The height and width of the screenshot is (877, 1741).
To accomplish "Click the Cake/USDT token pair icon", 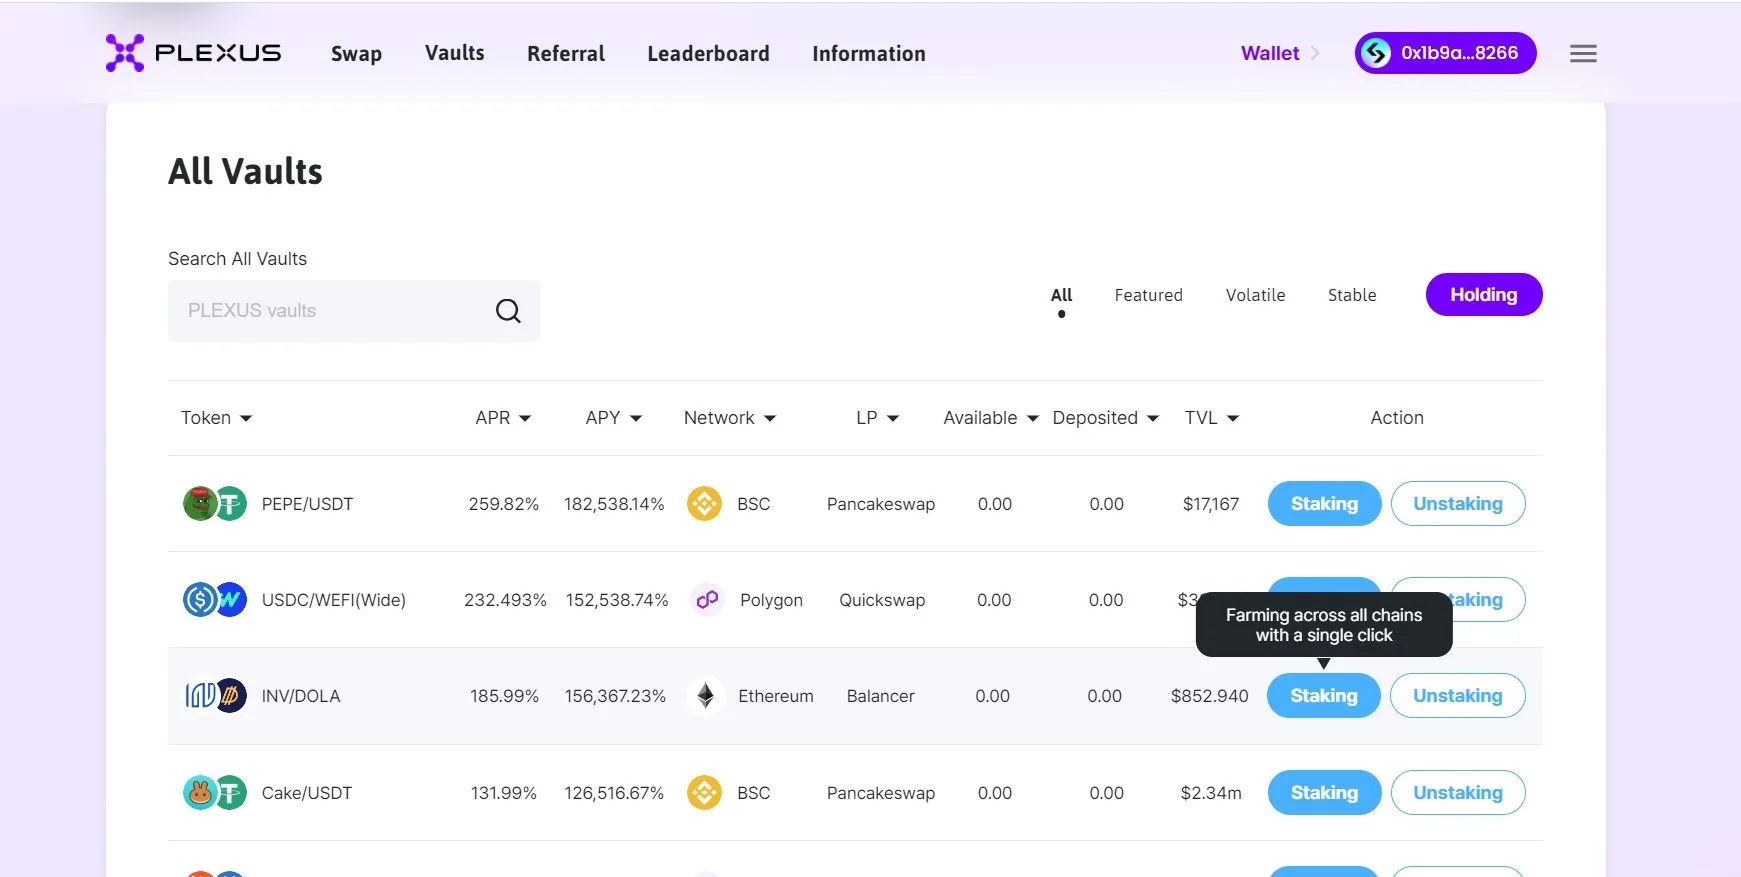I will [x=215, y=793].
